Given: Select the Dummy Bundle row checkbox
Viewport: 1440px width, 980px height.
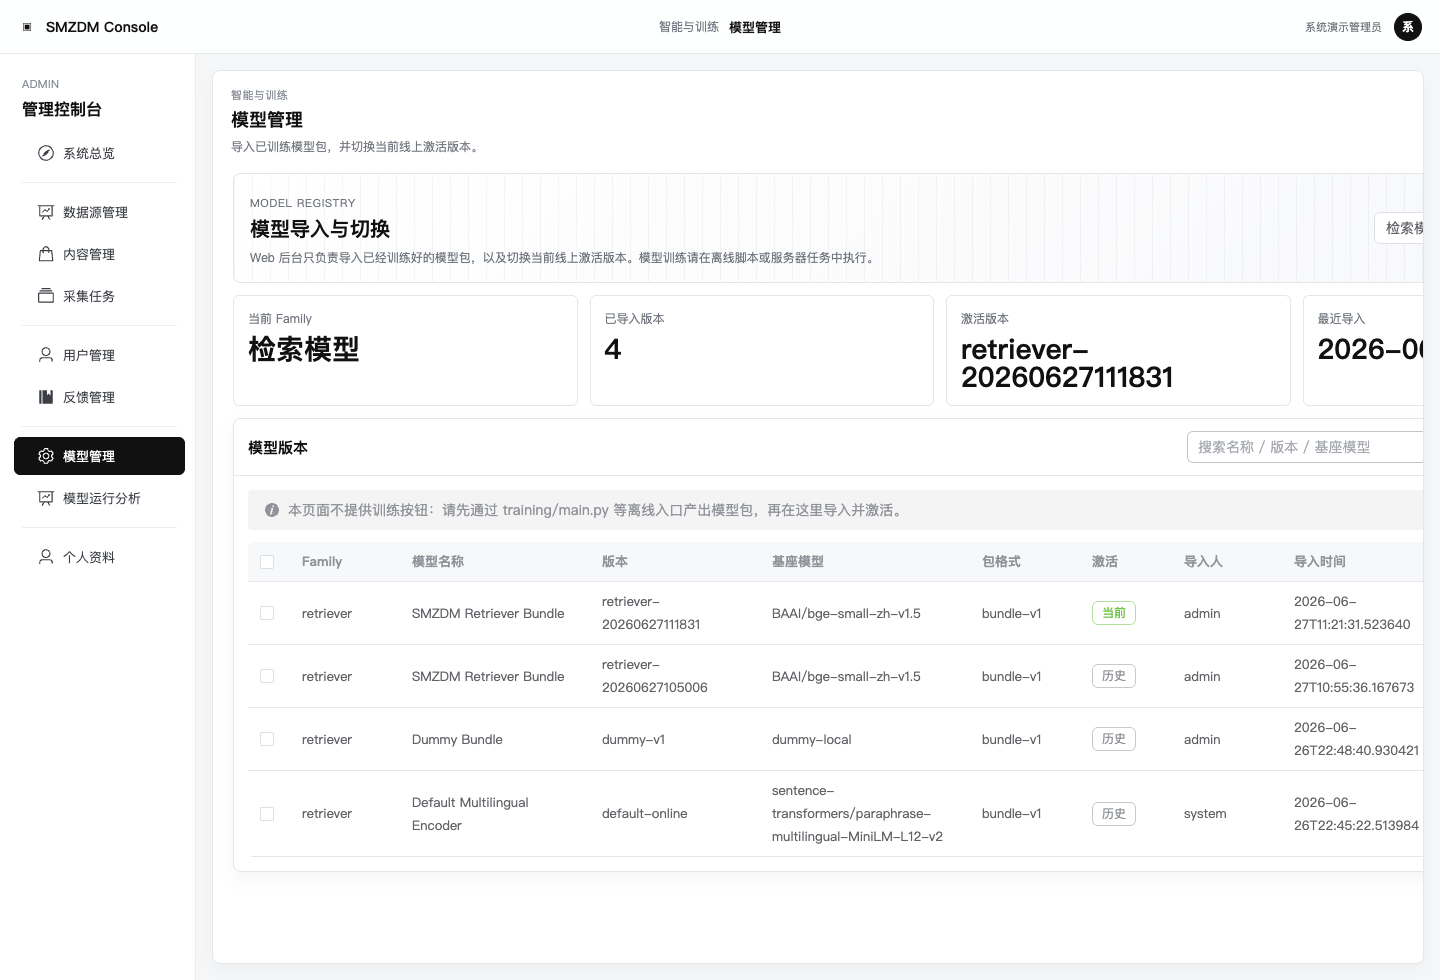Looking at the screenshot, I should tap(267, 739).
